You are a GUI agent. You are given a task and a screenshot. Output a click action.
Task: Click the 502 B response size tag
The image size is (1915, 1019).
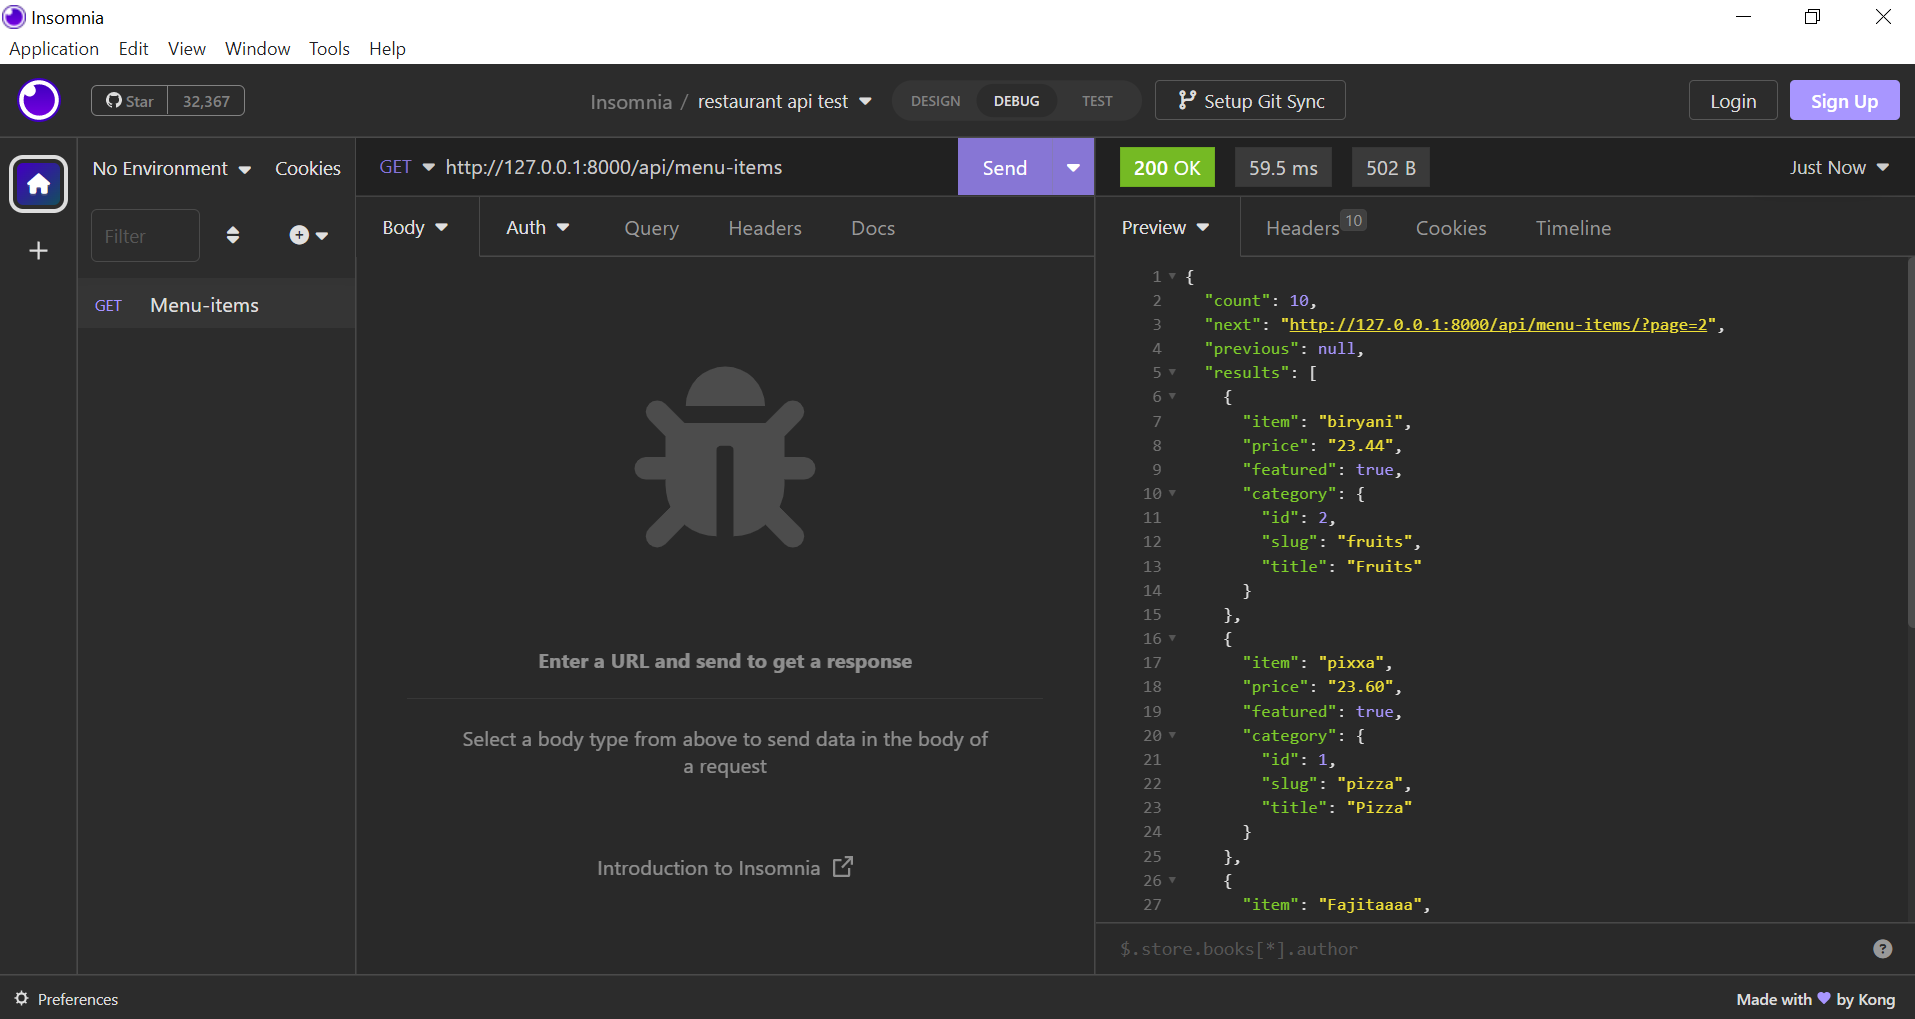1391,167
